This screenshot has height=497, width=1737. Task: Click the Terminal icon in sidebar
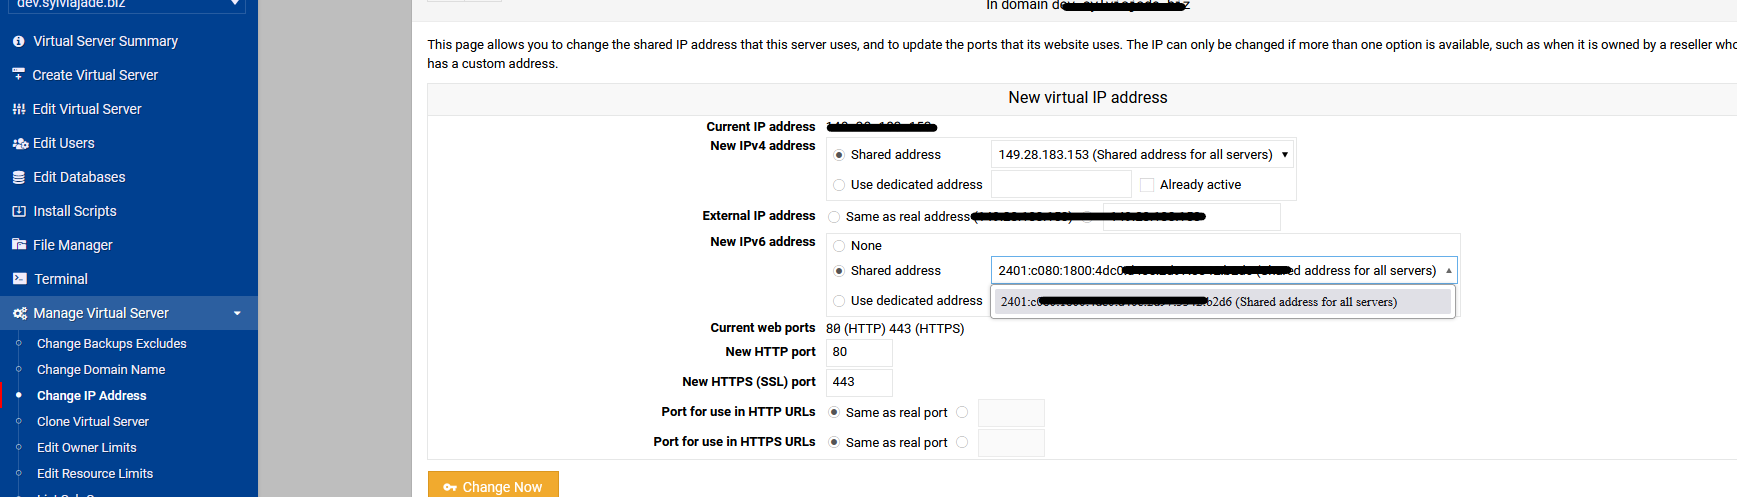(x=19, y=279)
